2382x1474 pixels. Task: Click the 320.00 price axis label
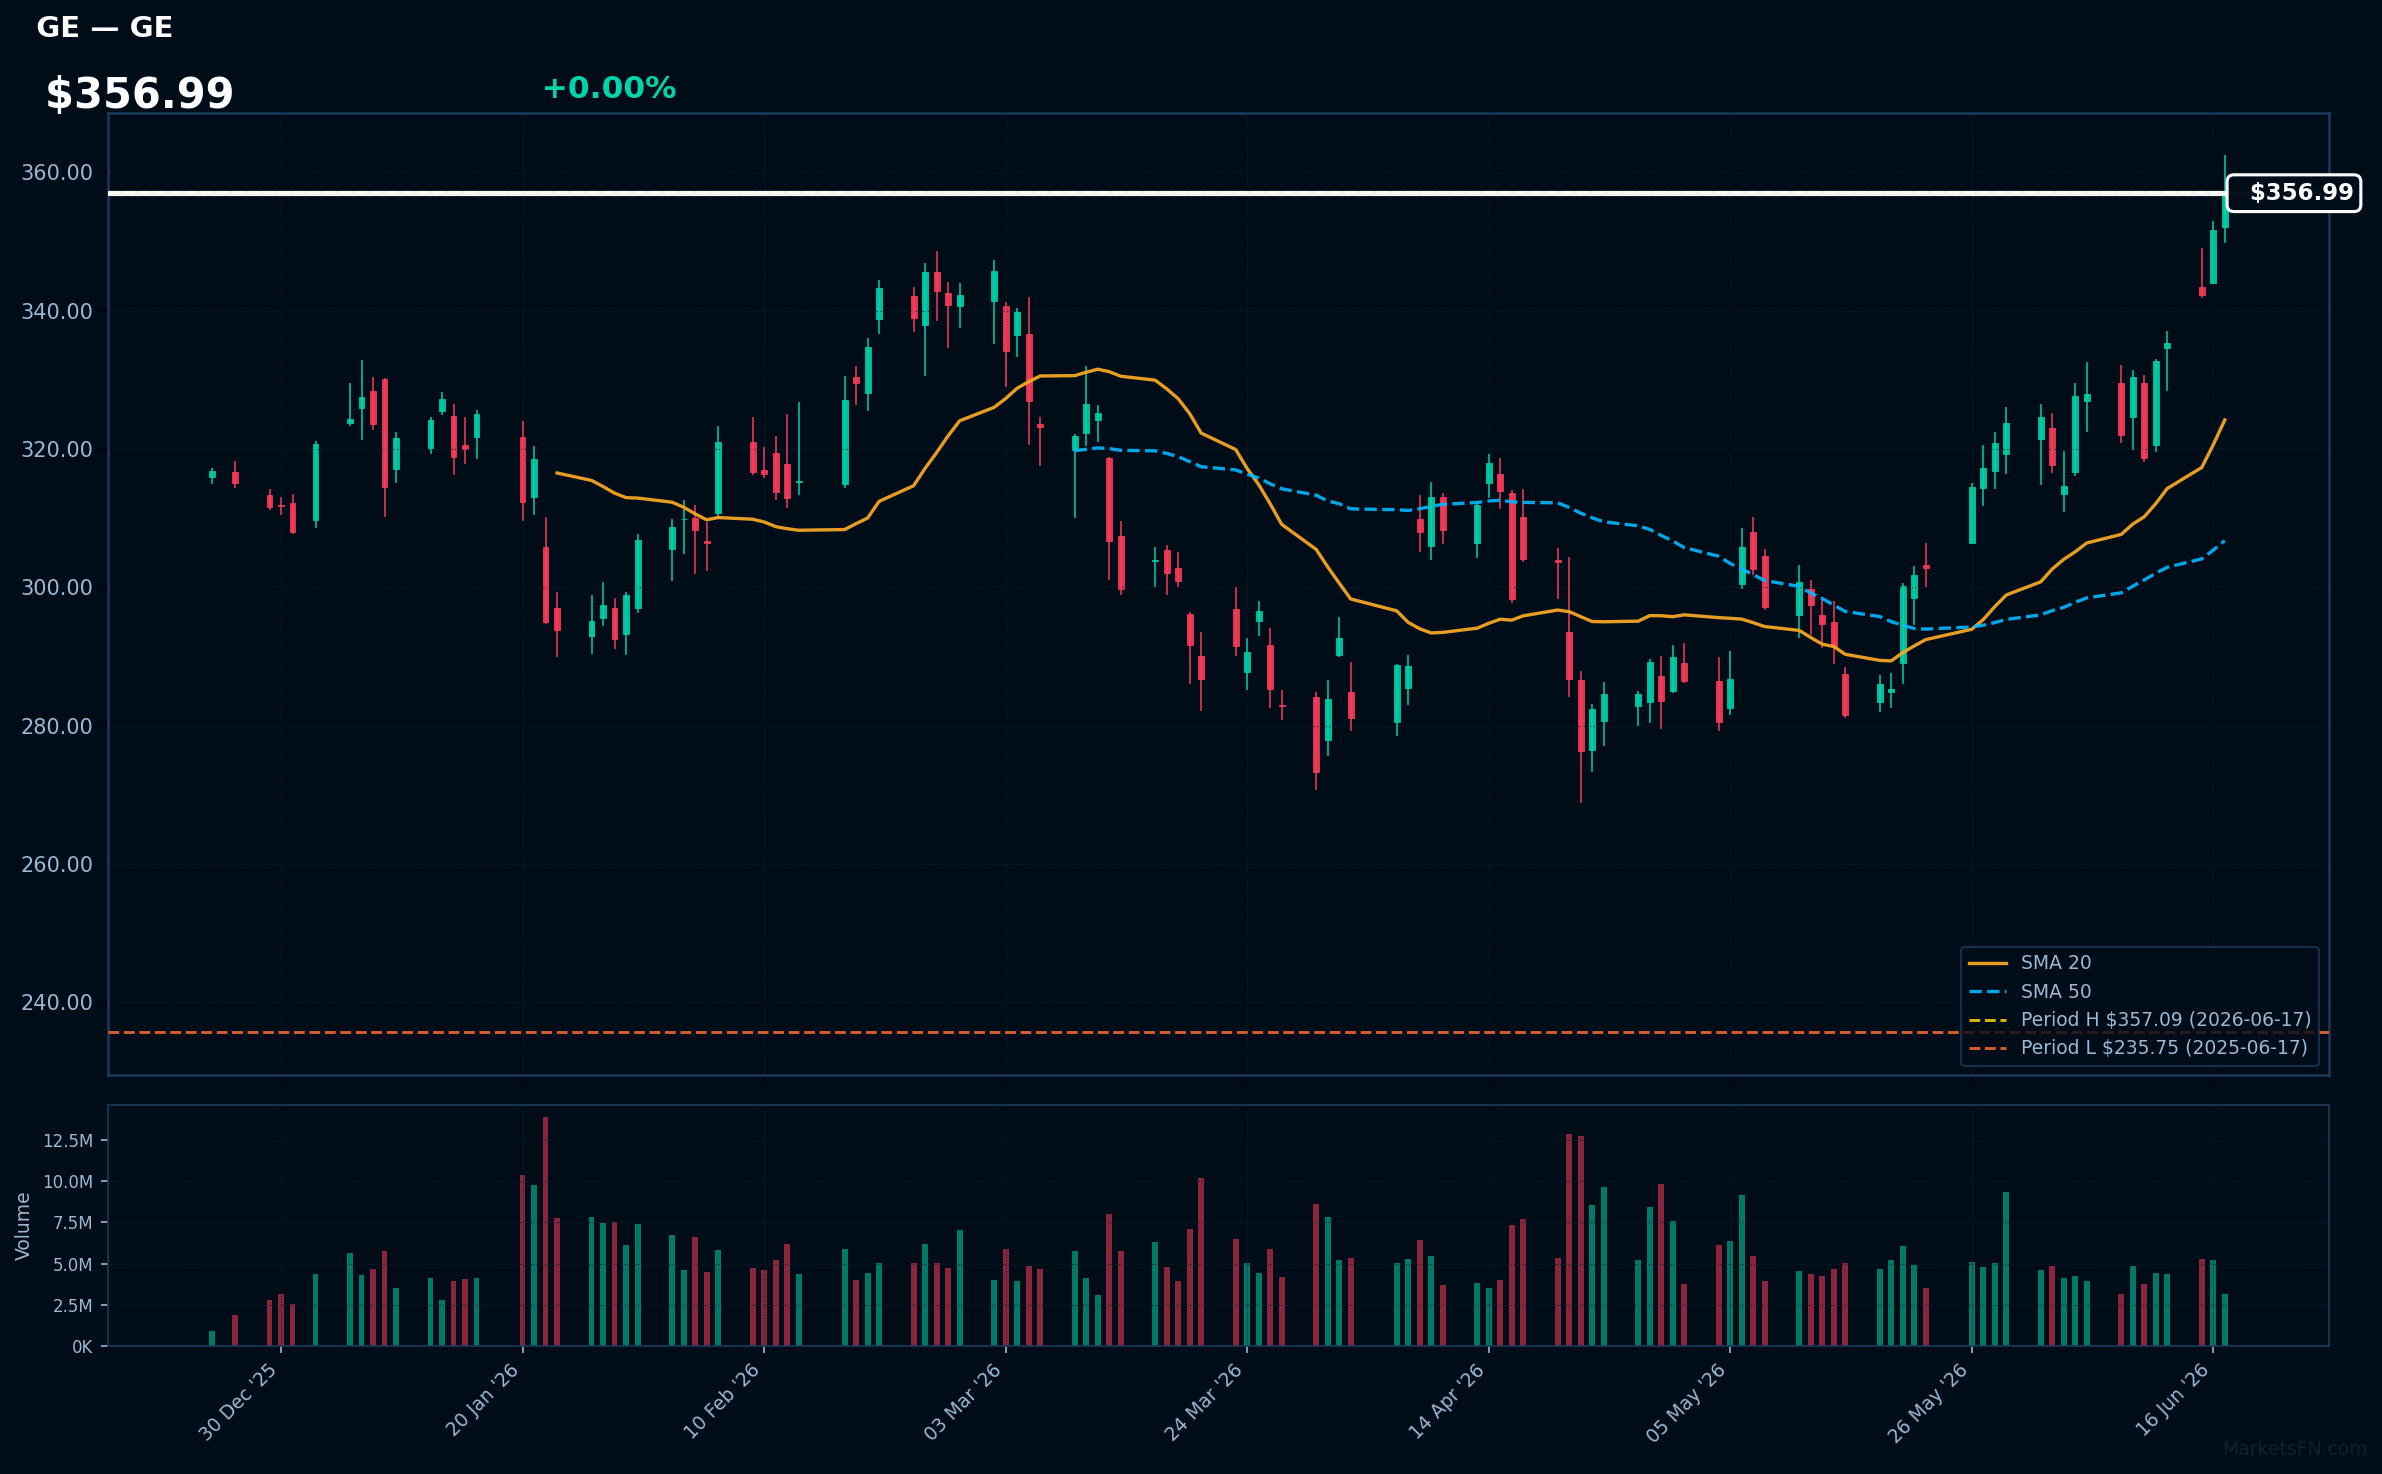point(57,450)
